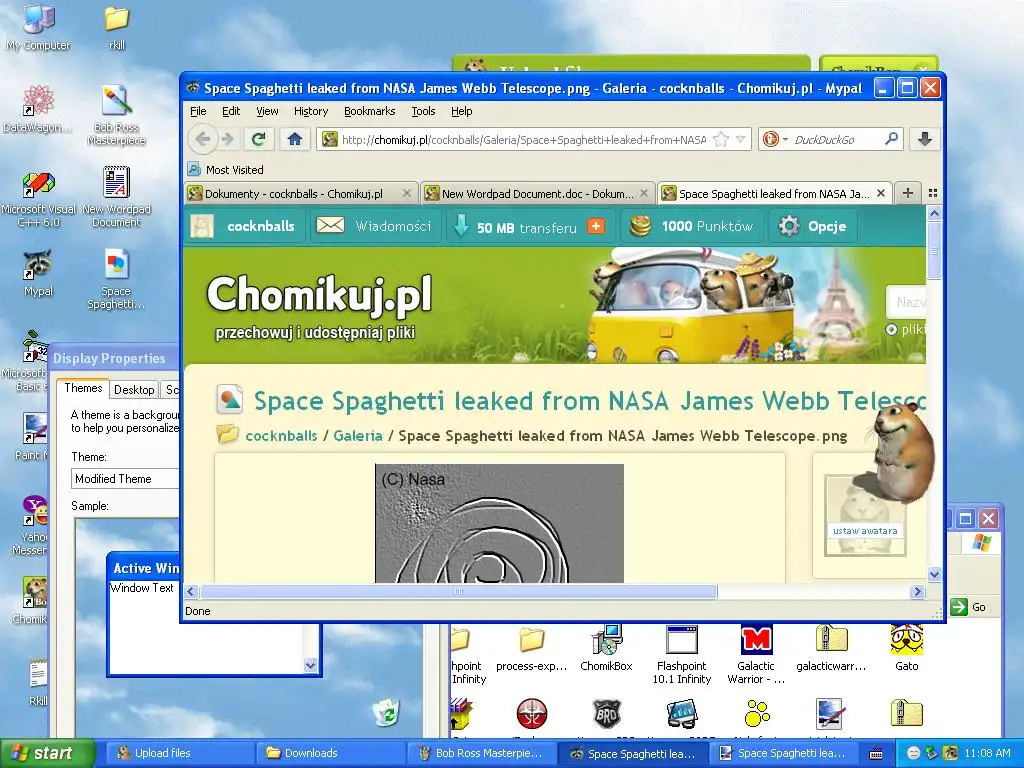Screen dimensions: 1024x768
Task: Open Microsoft Visual C++ 6.0 shortcut
Action: 38,199
